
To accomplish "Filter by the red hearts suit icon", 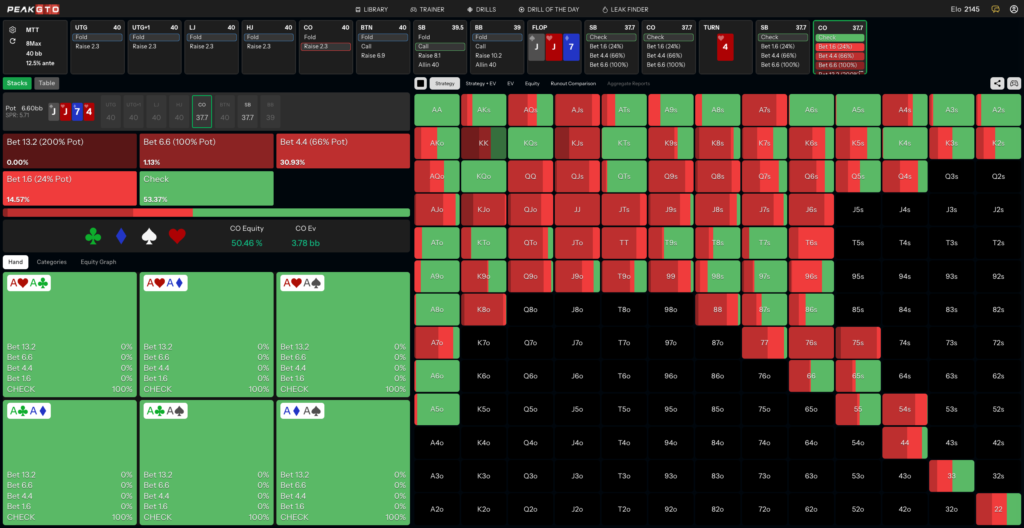I will coord(178,236).
